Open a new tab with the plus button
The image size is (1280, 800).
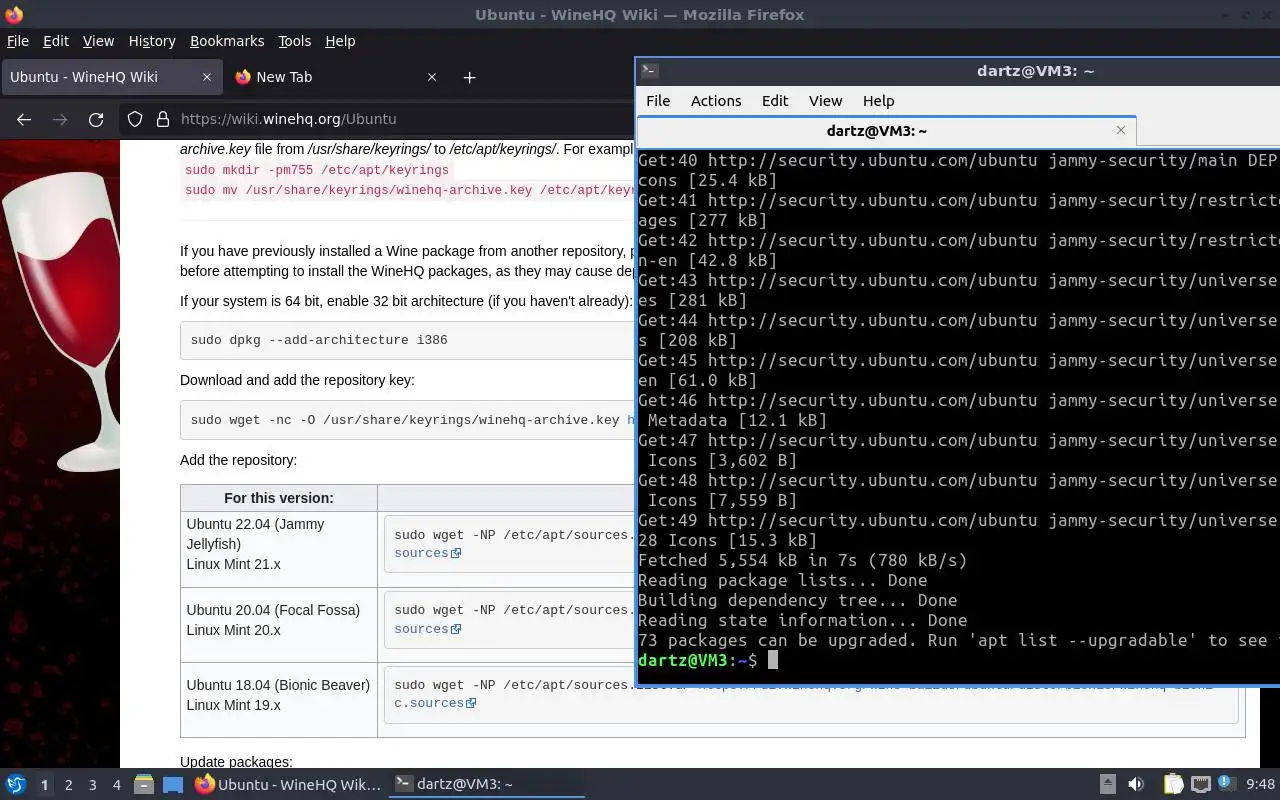469,77
